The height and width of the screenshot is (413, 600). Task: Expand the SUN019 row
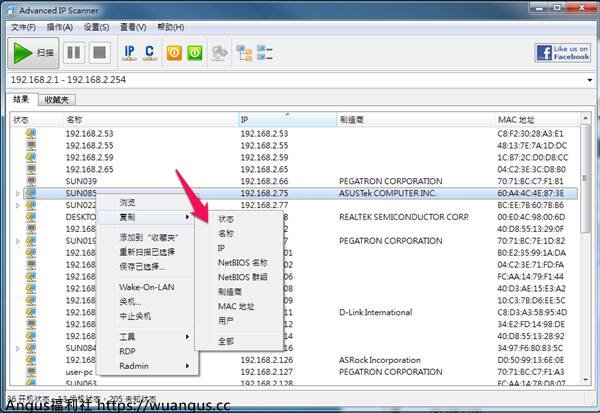tap(18, 241)
